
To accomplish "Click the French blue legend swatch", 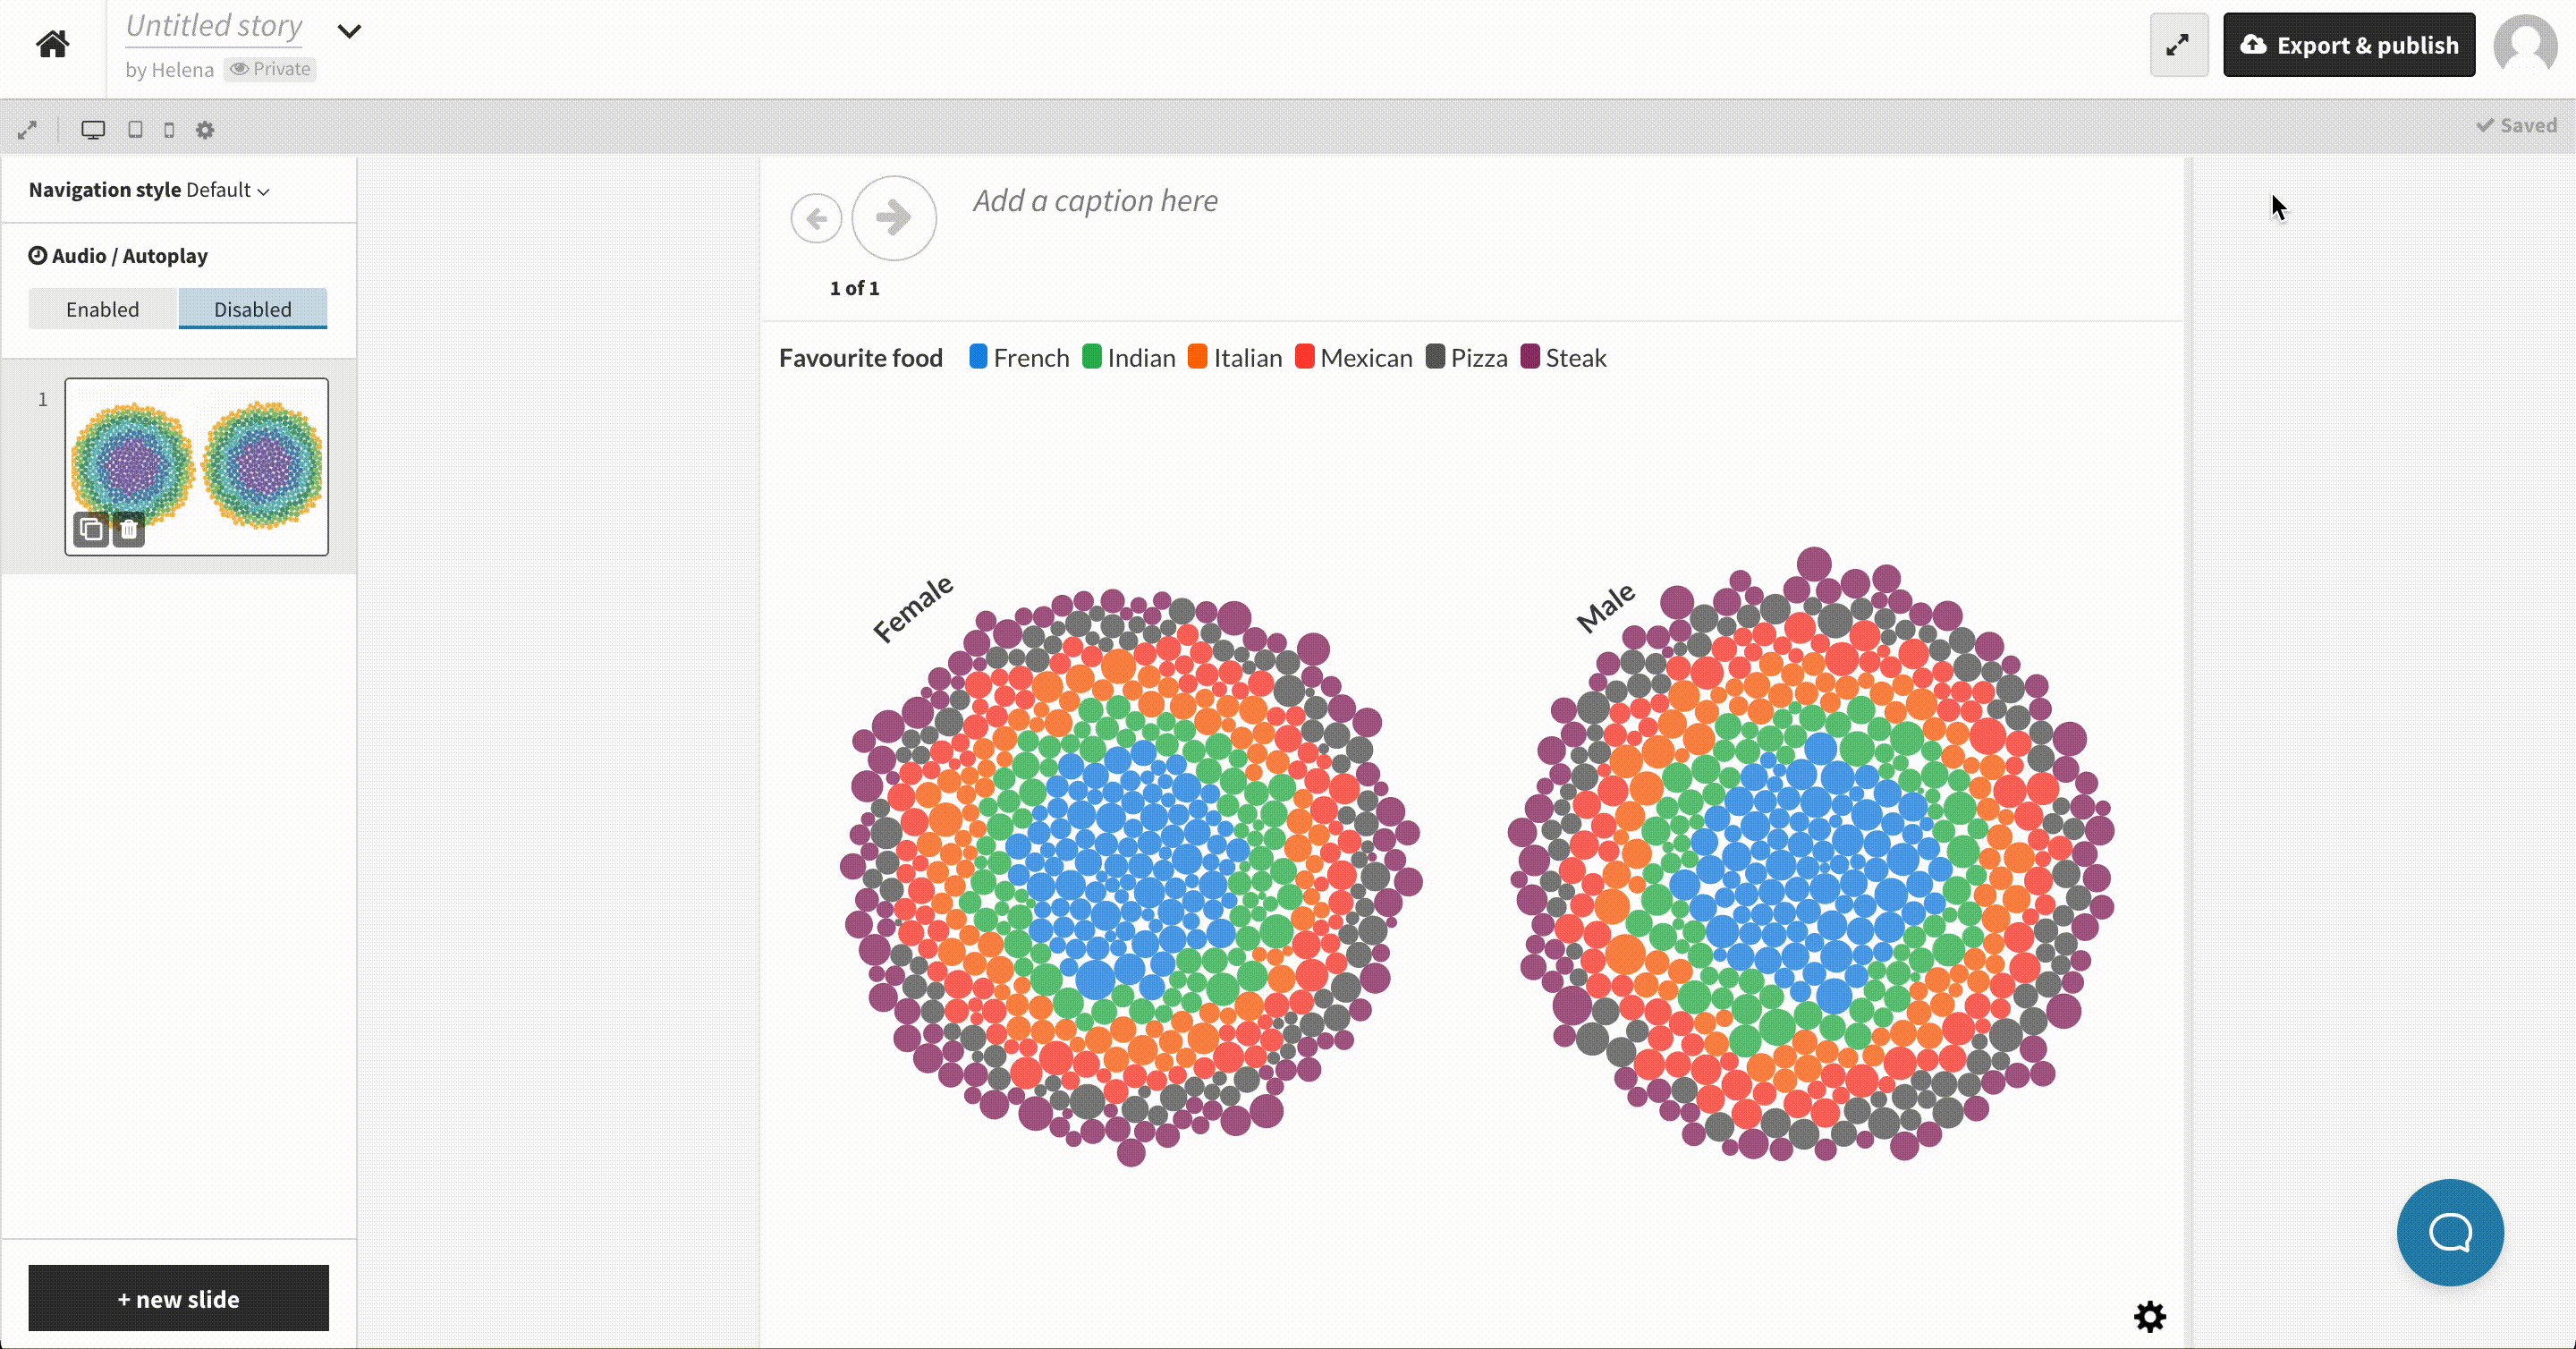I will pyautogui.click(x=978, y=357).
